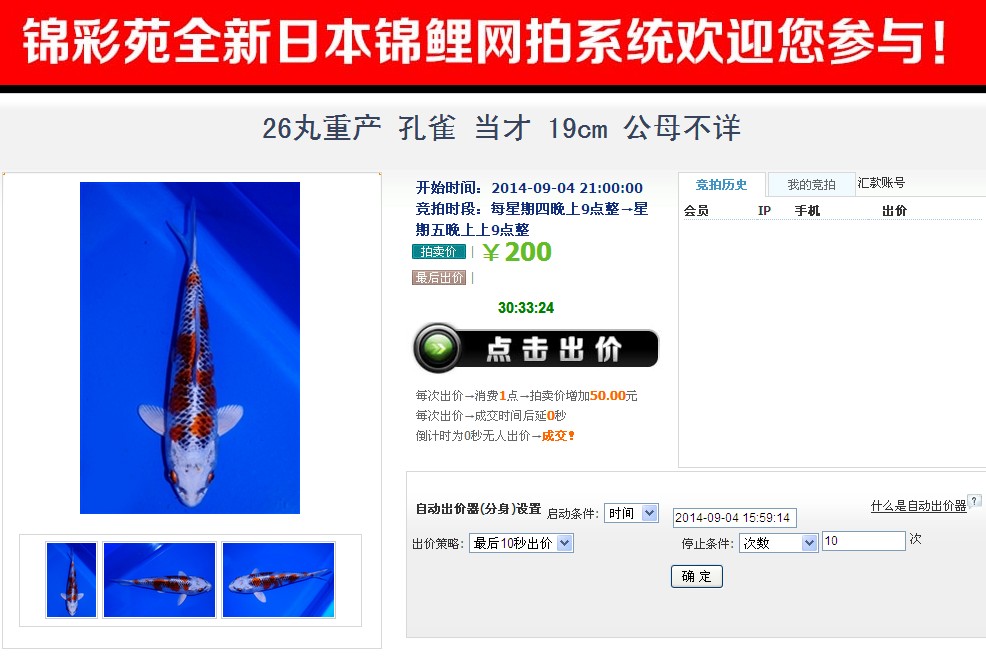Click the start time date input field
This screenshot has width=986, height=669.
(734, 518)
